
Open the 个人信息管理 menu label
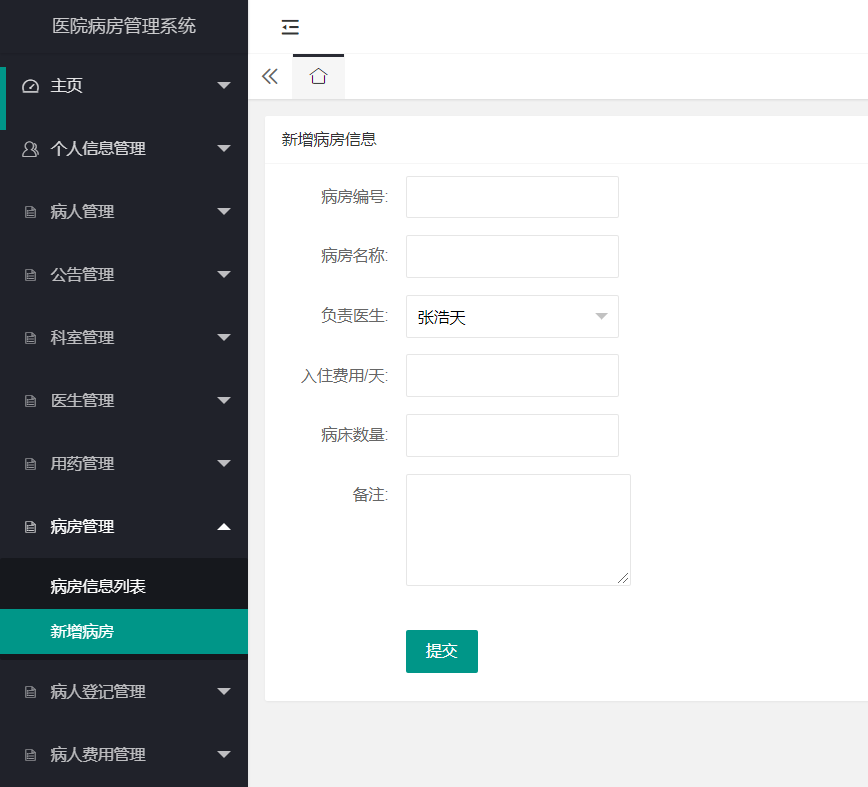click(98, 149)
